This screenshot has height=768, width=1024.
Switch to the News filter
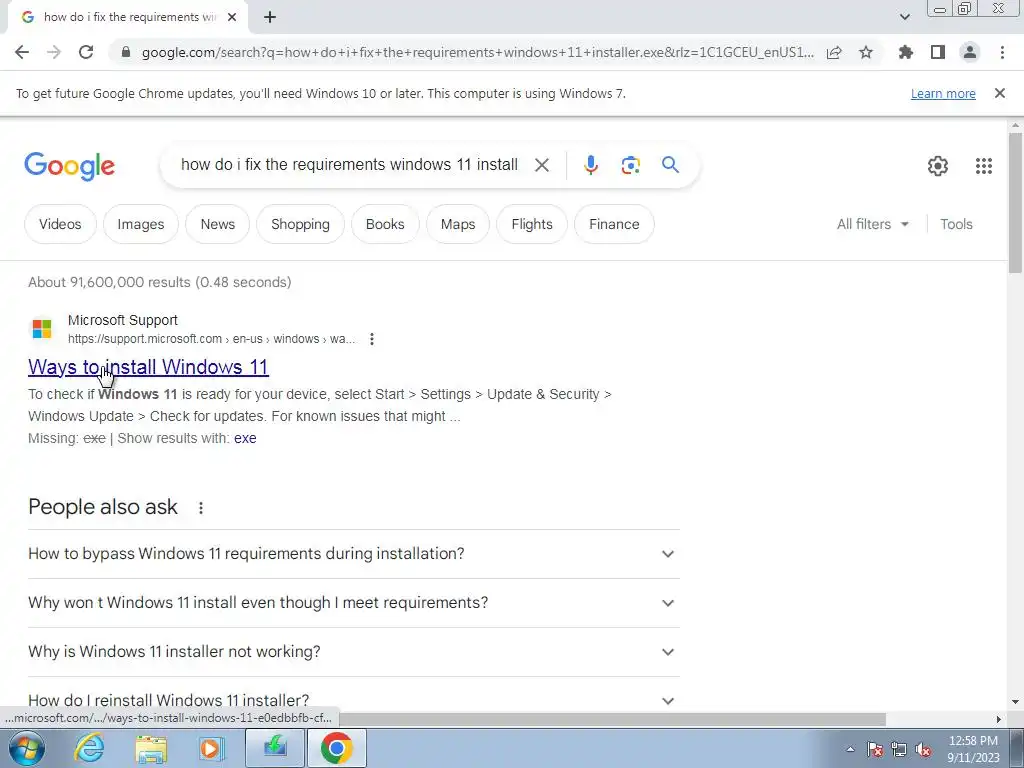tap(217, 224)
